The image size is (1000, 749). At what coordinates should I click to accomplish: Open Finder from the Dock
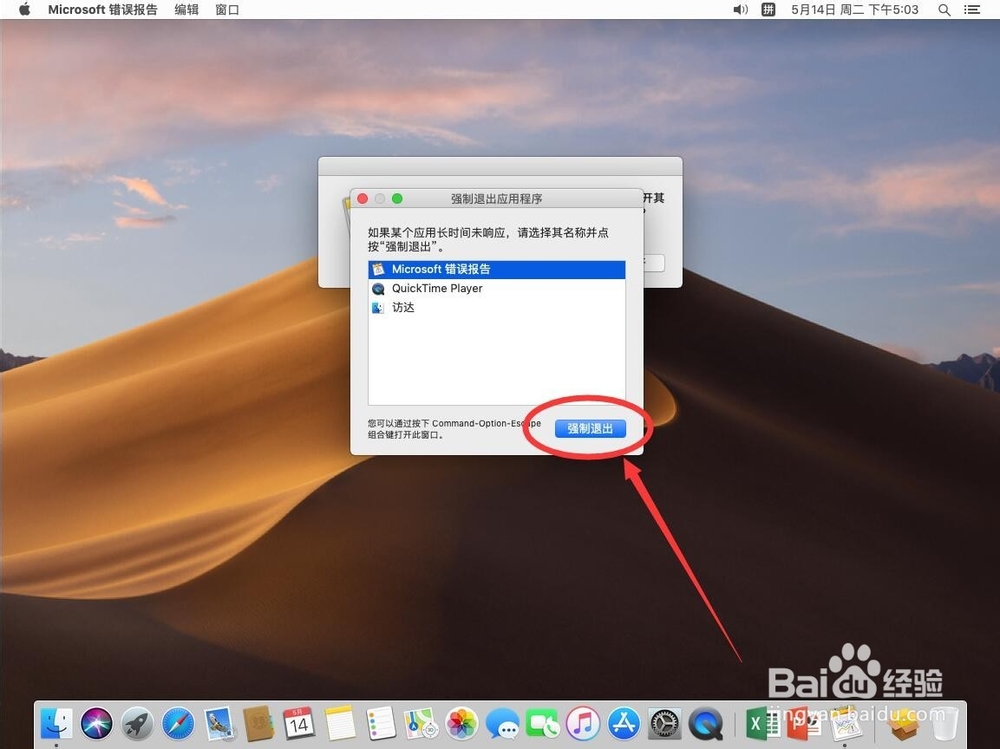click(x=56, y=724)
